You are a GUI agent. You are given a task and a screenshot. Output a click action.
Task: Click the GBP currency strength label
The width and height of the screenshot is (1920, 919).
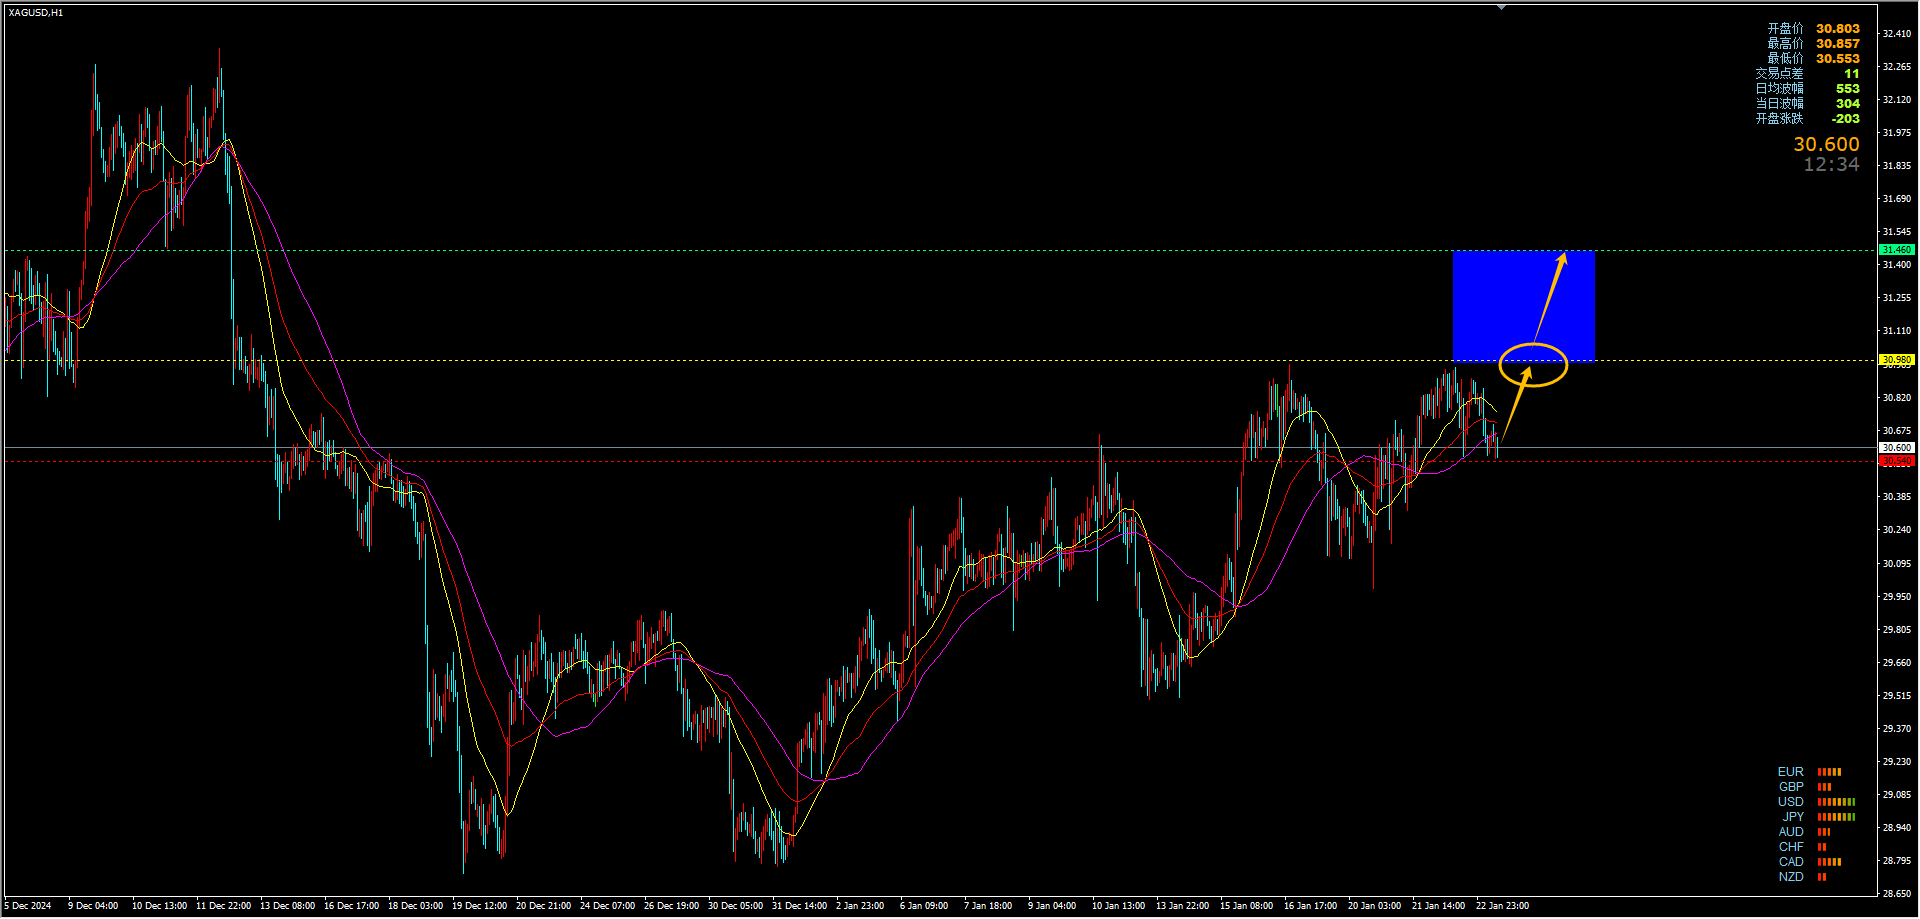[x=1791, y=787]
